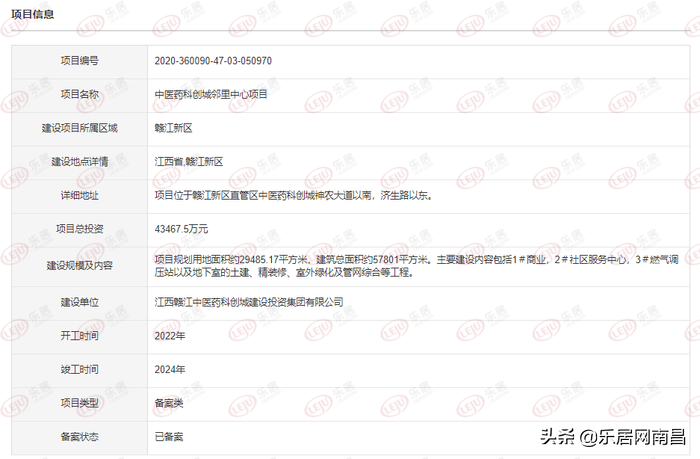The width and height of the screenshot is (700, 459).
Task: Select the investment value 43467.5万元
Action: point(181,229)
